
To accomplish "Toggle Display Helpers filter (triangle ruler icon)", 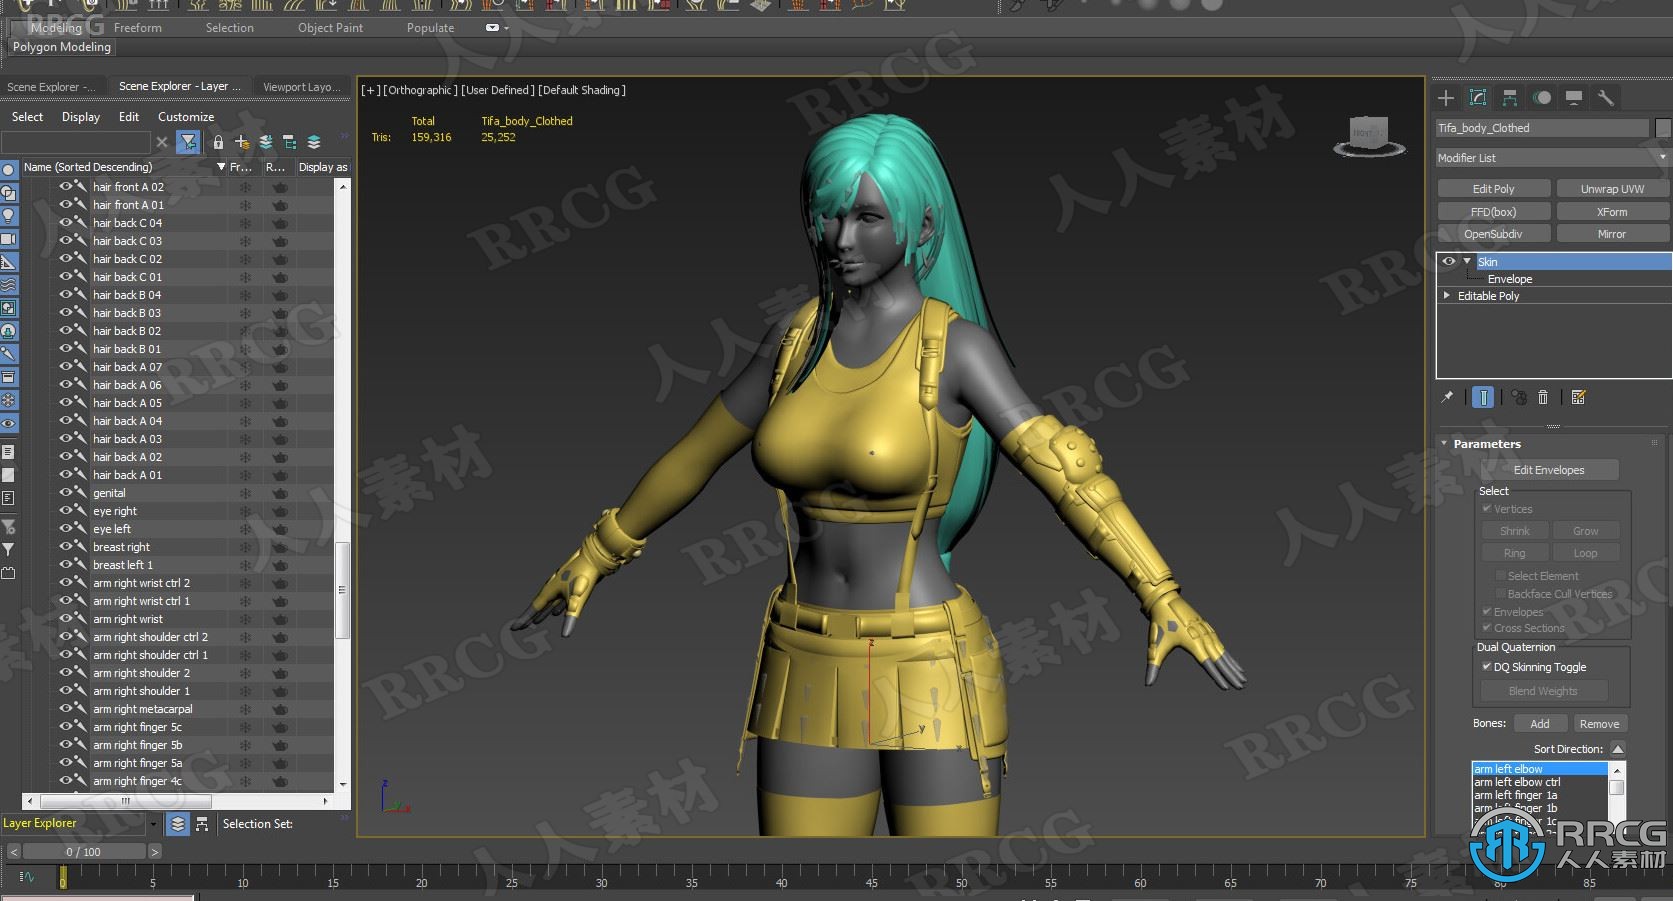I will [x=9, y=262].
